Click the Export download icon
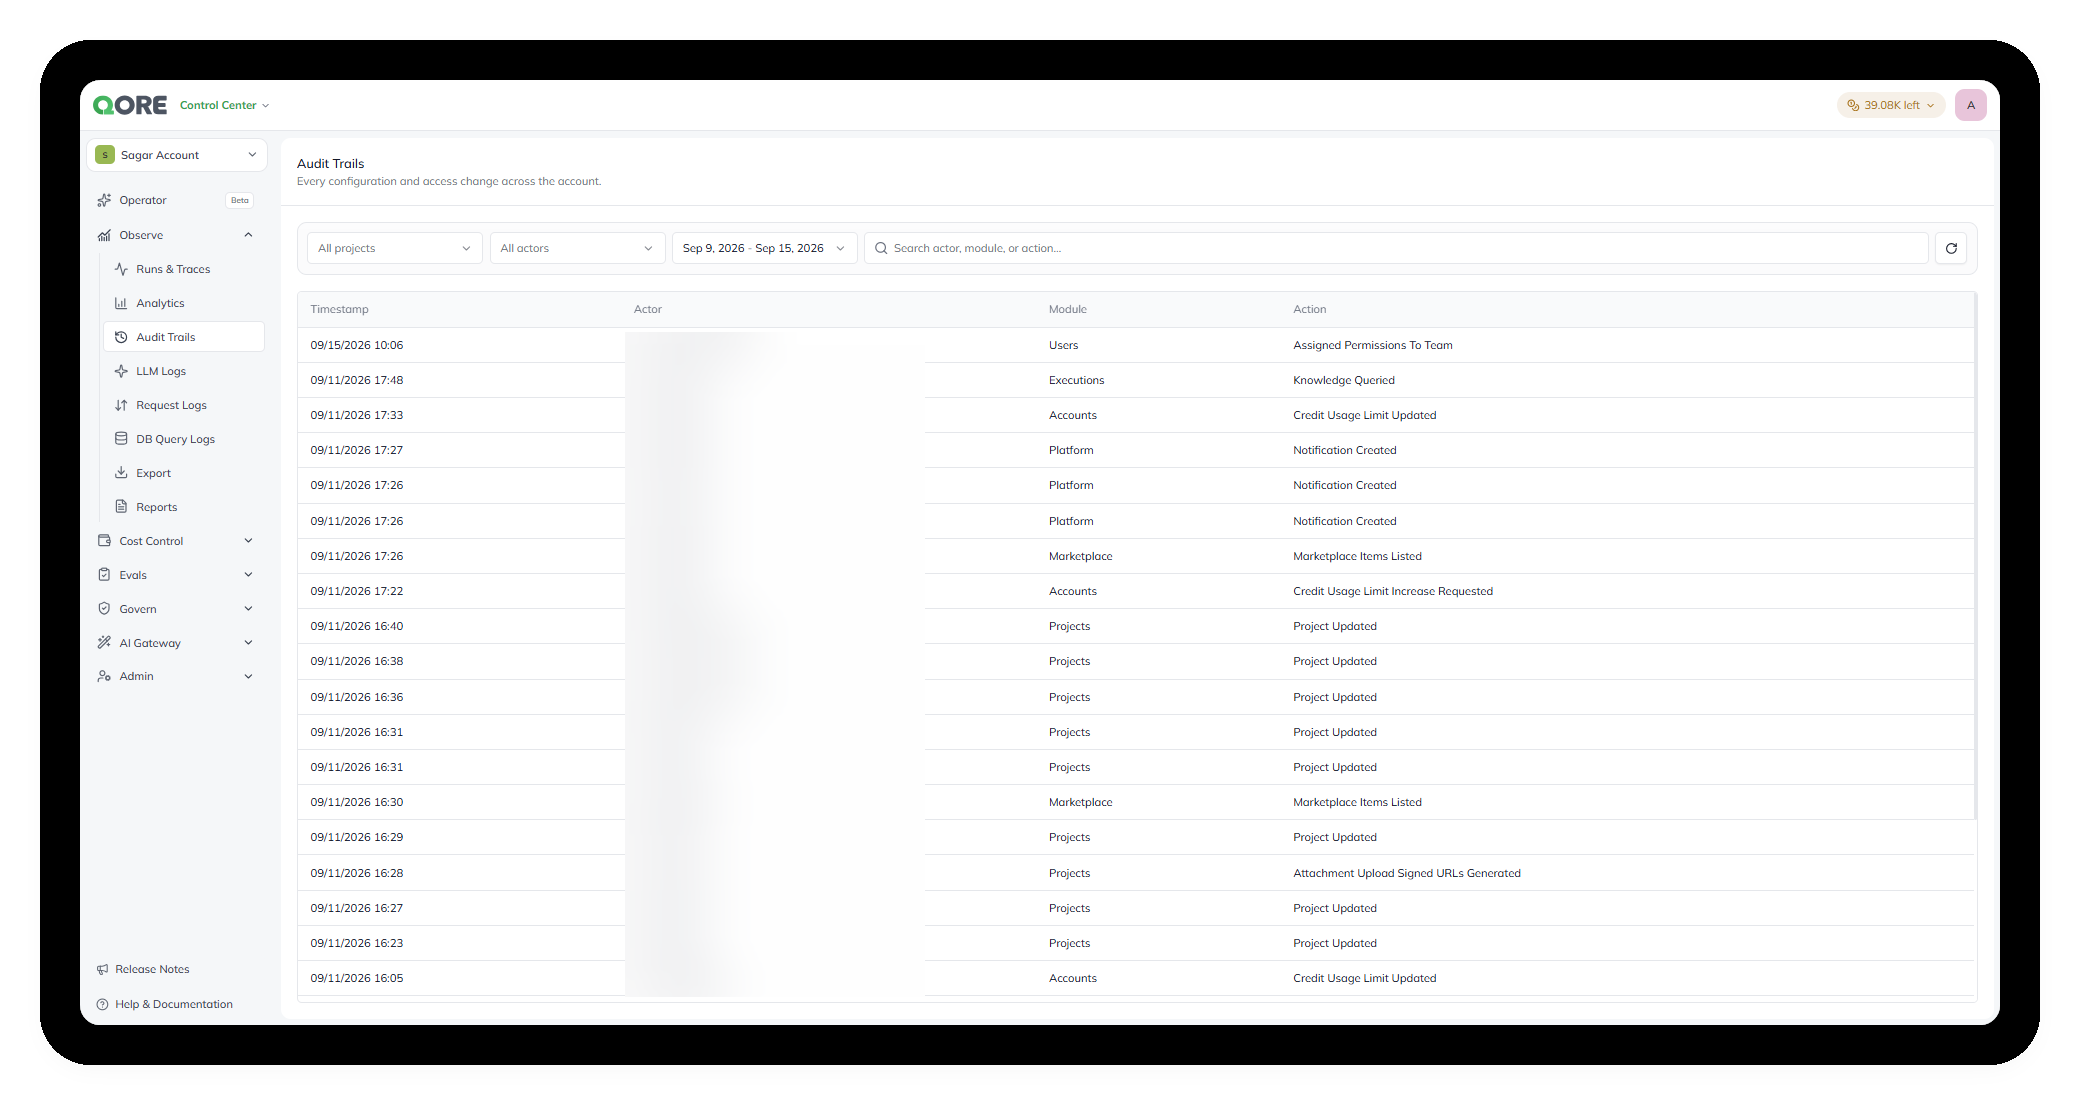 pyautogui.click(x=121, y=473)
